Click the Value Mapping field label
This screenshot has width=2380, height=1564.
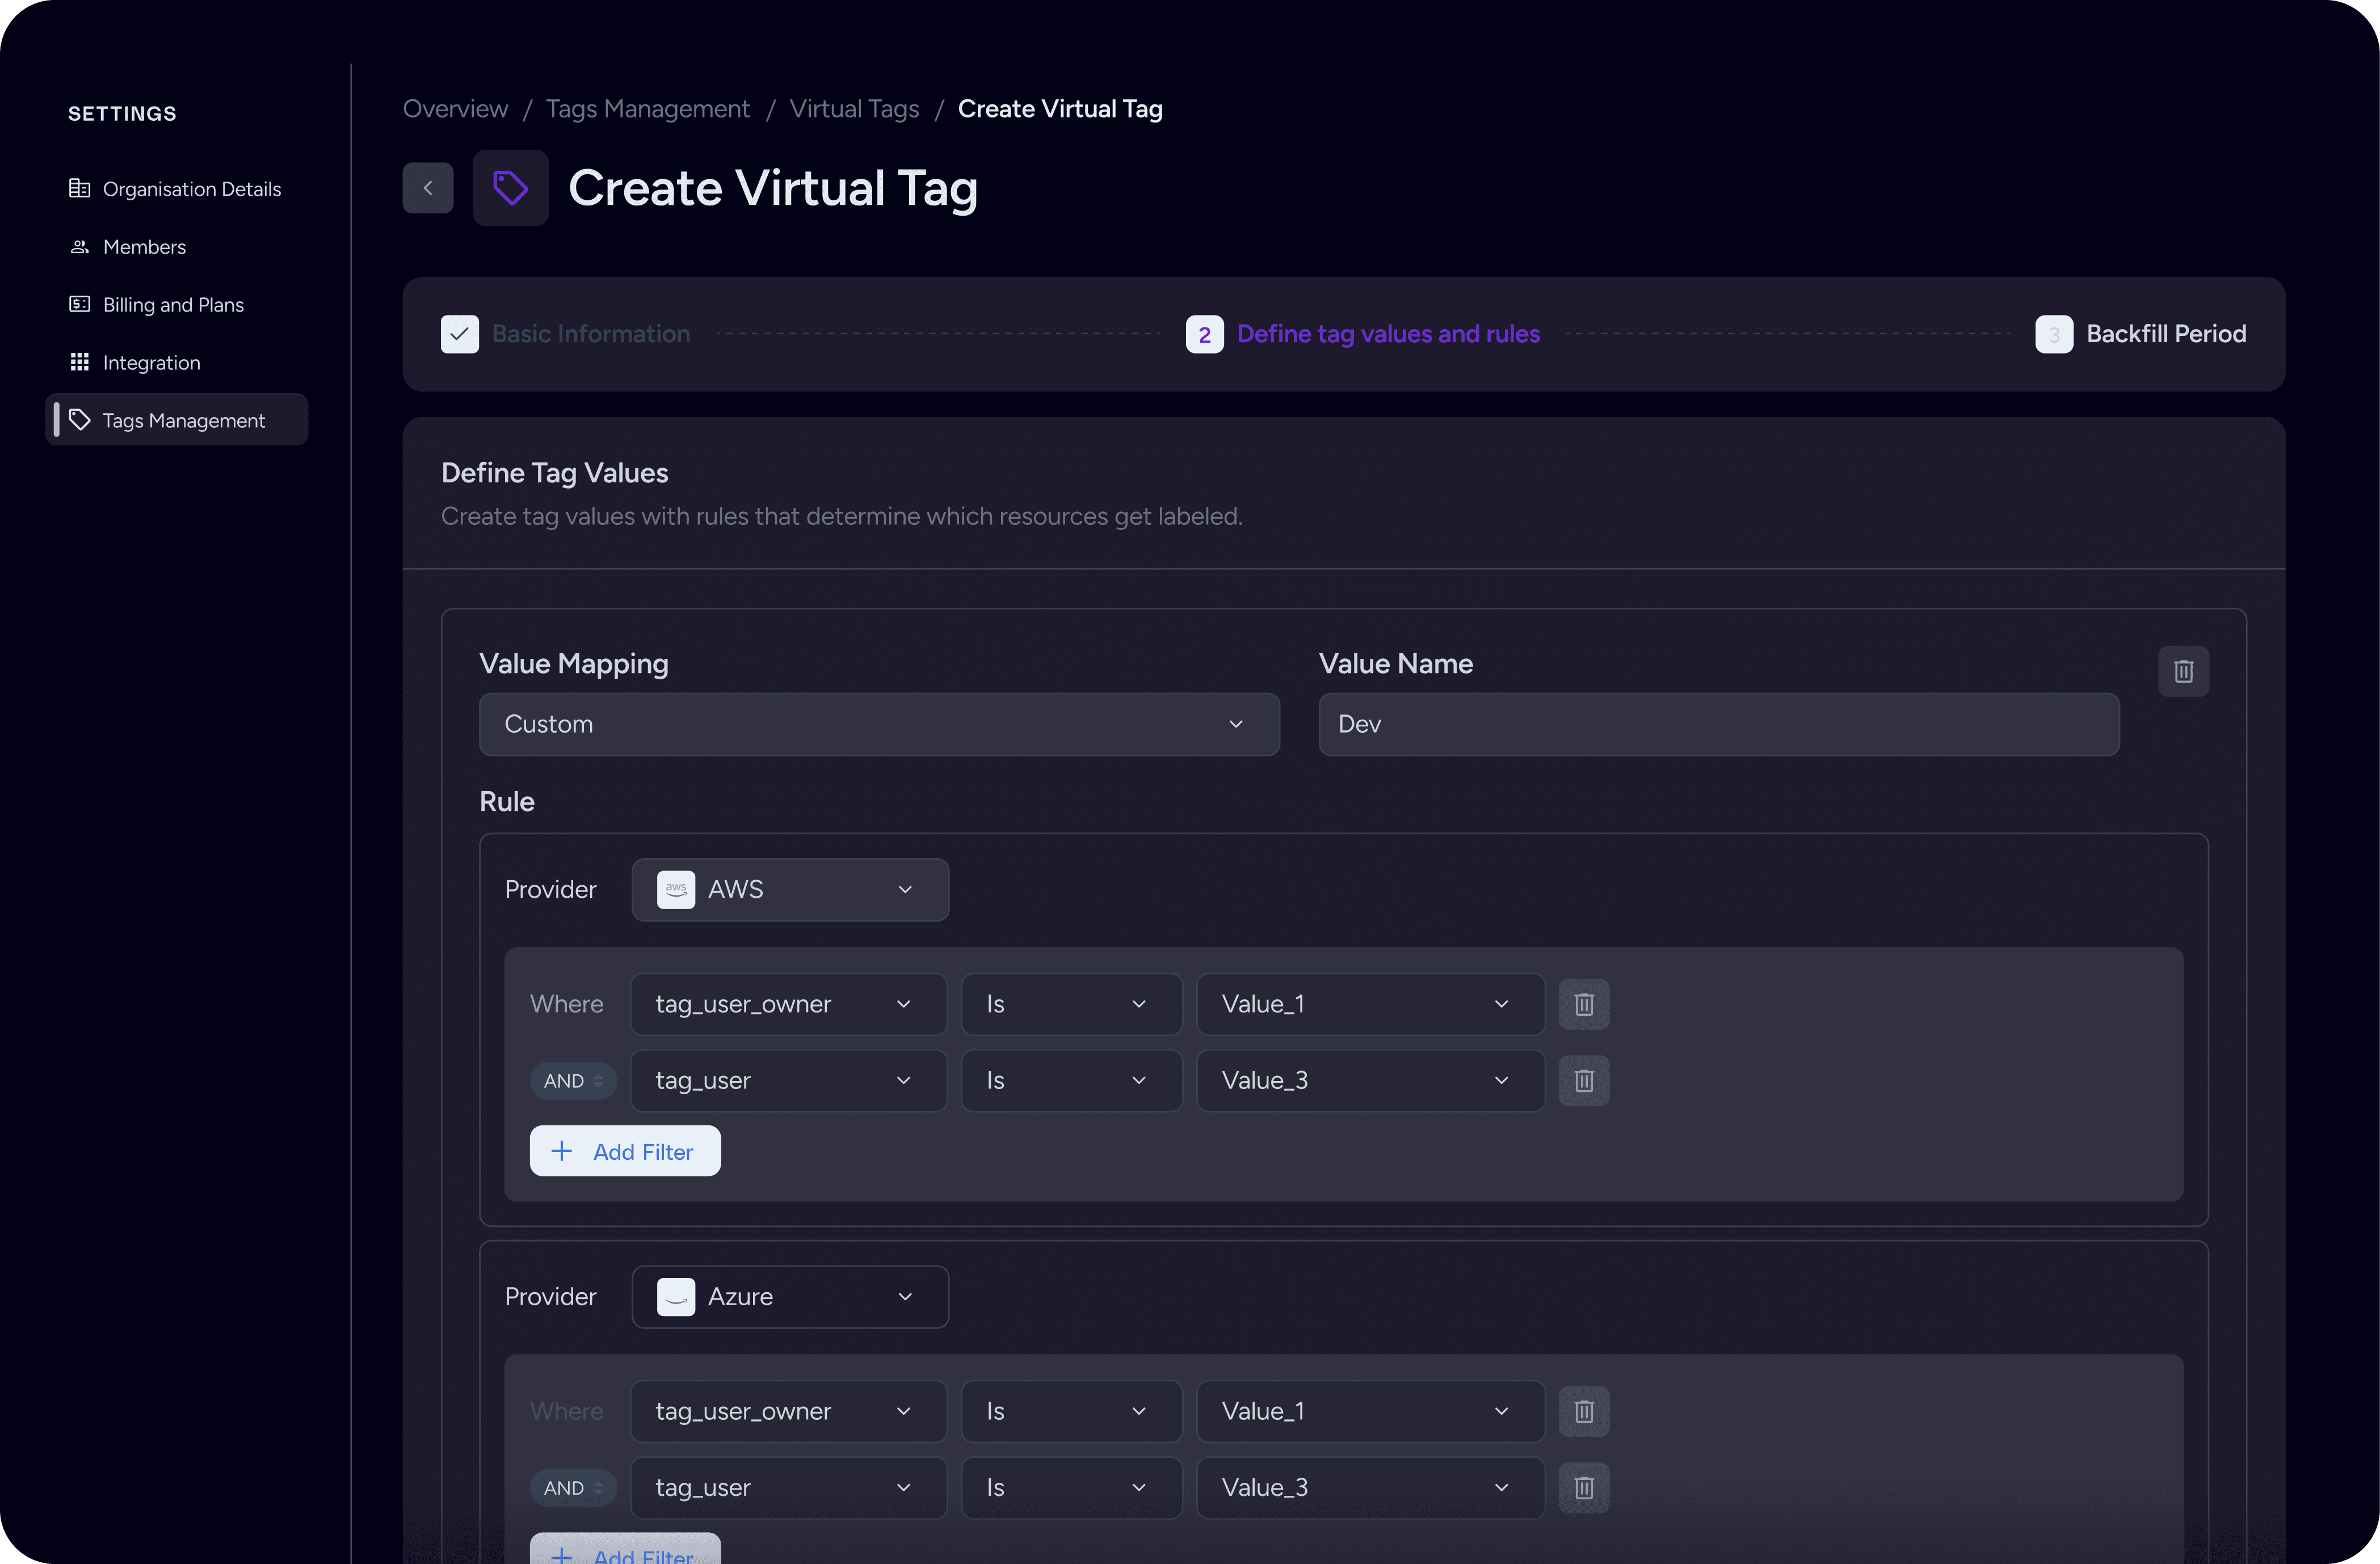574,664
